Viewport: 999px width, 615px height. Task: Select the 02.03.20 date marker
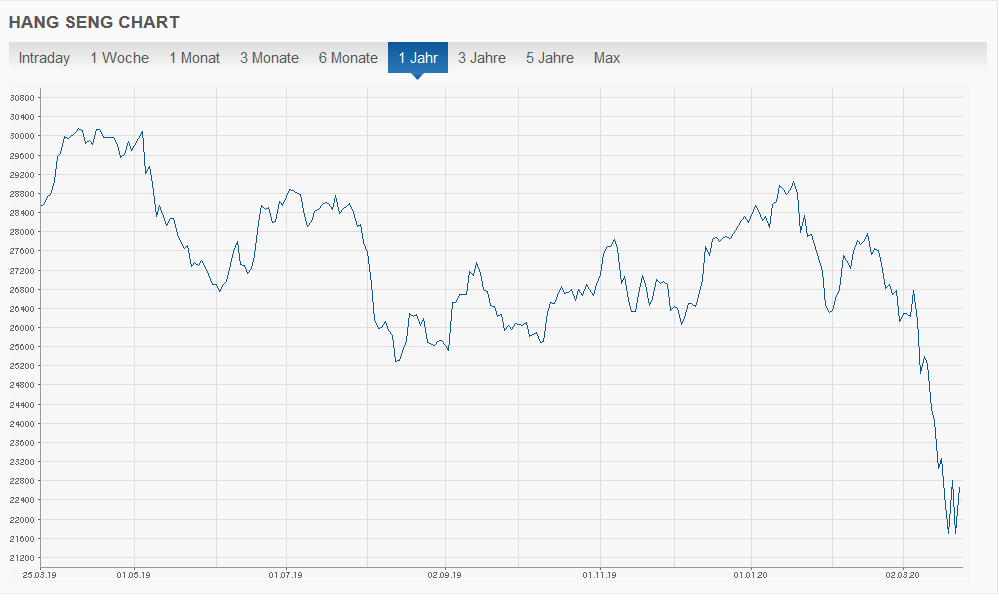pyautogui.click(x=903, y=575)
